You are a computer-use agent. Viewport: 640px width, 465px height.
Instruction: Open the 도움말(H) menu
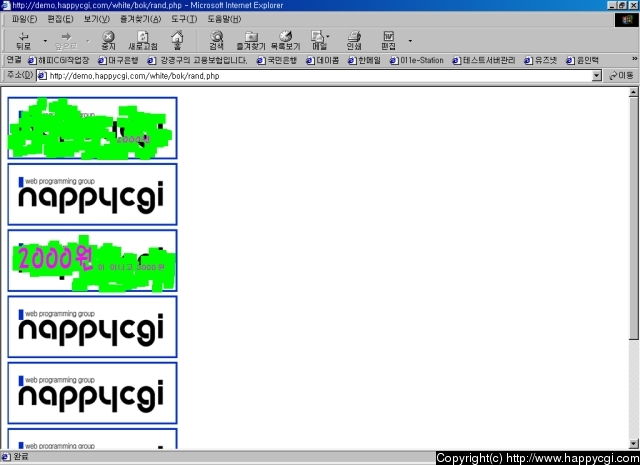[x=224, y=19]
